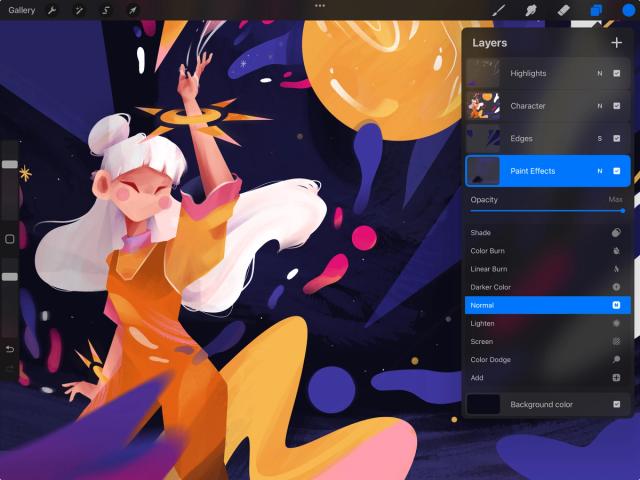Image resolution: width=640 pixels, height=480 pixels.
Task: Open blend mode N of Character layer
Action: [600, 106]
